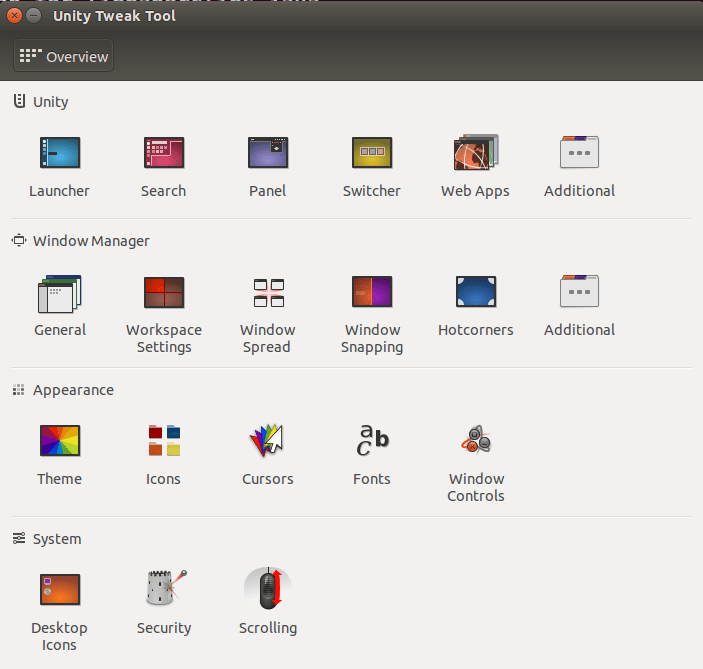Image resolution: width=703 pixels, height=669 pixels.
Task: Open the Icons appearance settings
Action: coord(163,441)
